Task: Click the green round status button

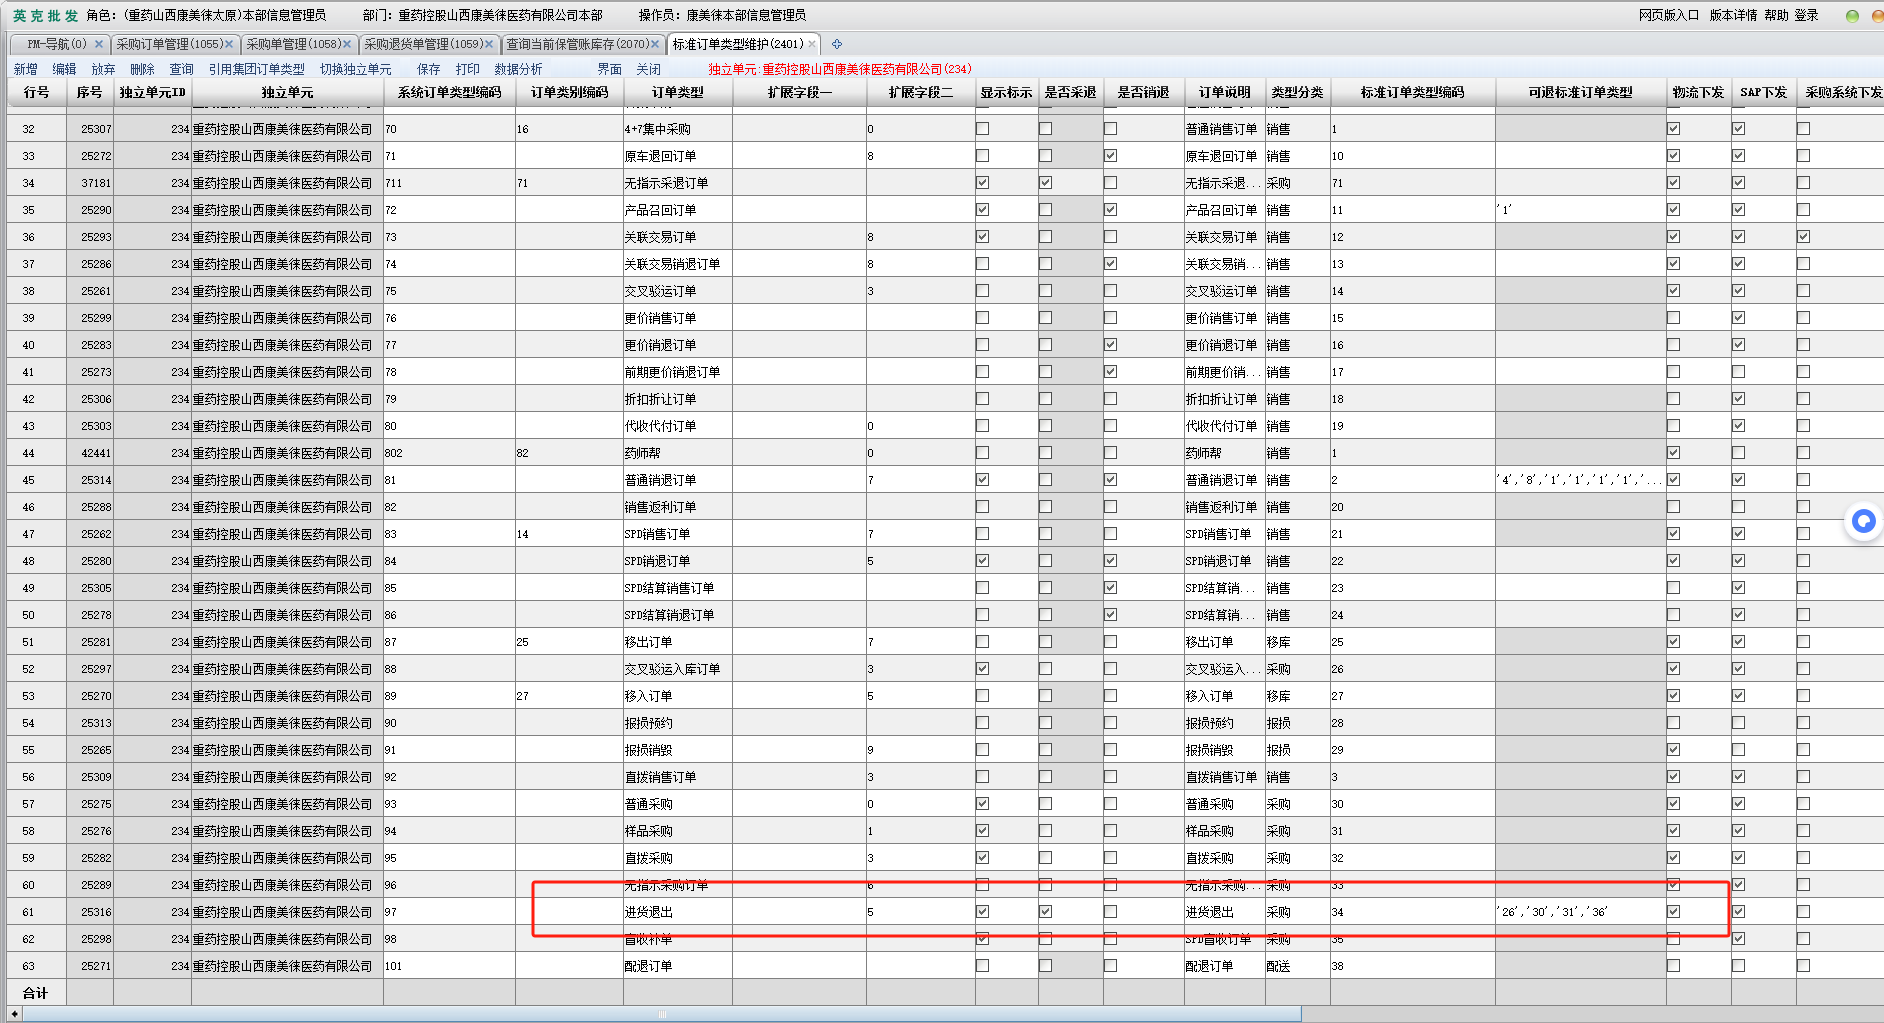Action: click(x=1852, y=16)
